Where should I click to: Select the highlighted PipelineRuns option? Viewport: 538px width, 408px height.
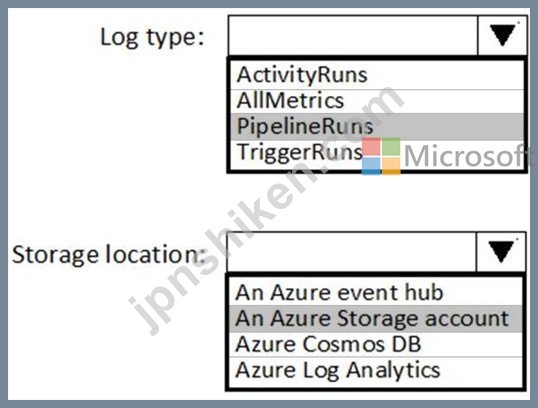tap(377, 127)
